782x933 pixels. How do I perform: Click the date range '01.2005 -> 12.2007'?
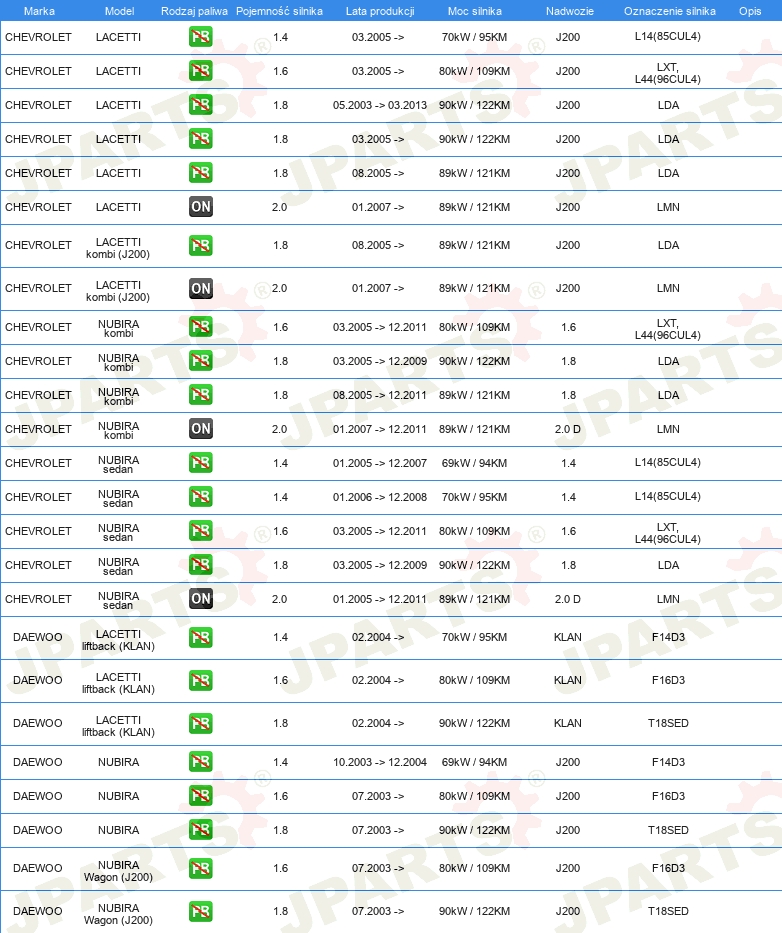pos(380,463)
